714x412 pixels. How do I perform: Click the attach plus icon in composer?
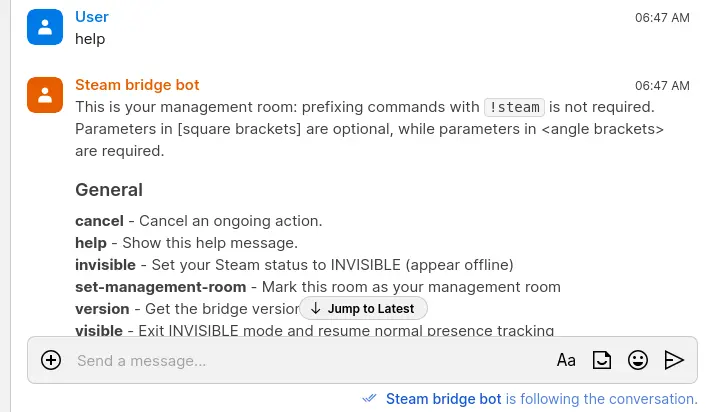[x=51, y=360]
